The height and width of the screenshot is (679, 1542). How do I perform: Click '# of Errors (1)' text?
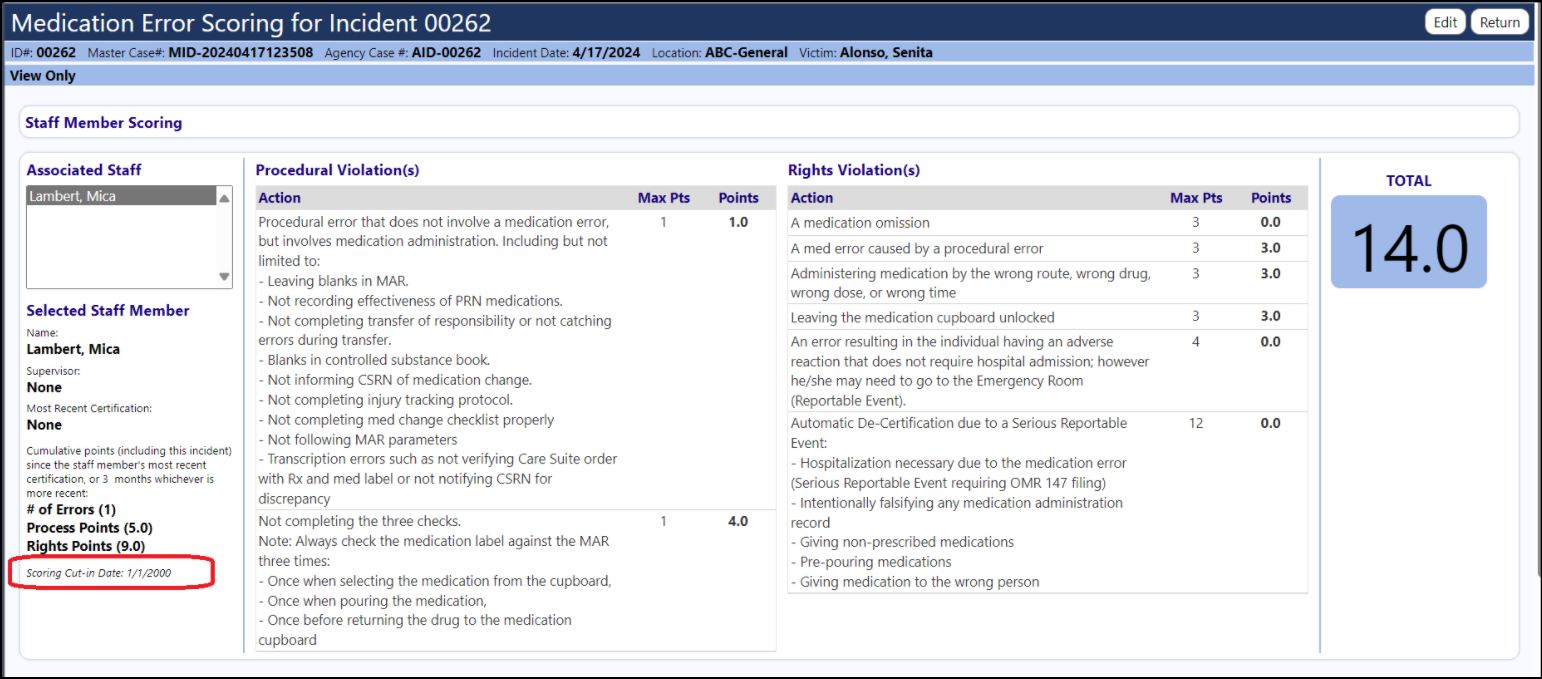[71, 509]
